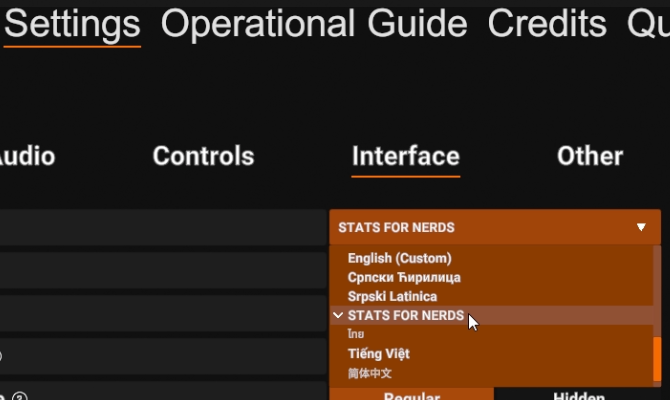Select the Hidden toggle option
Screen dimensions: 670x400
[580, 396]
